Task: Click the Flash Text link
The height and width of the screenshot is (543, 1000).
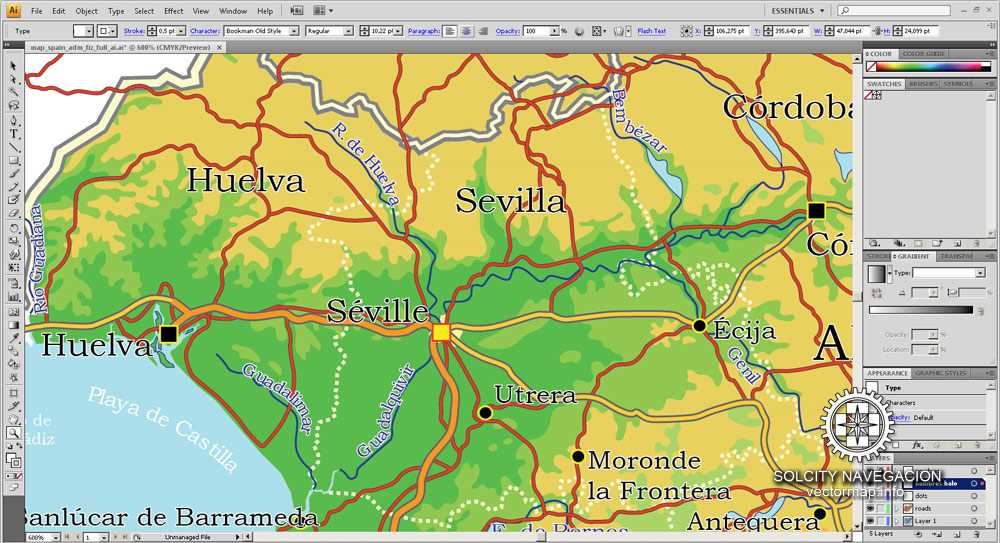Action: pyautogui.click(x=651, y=31)
